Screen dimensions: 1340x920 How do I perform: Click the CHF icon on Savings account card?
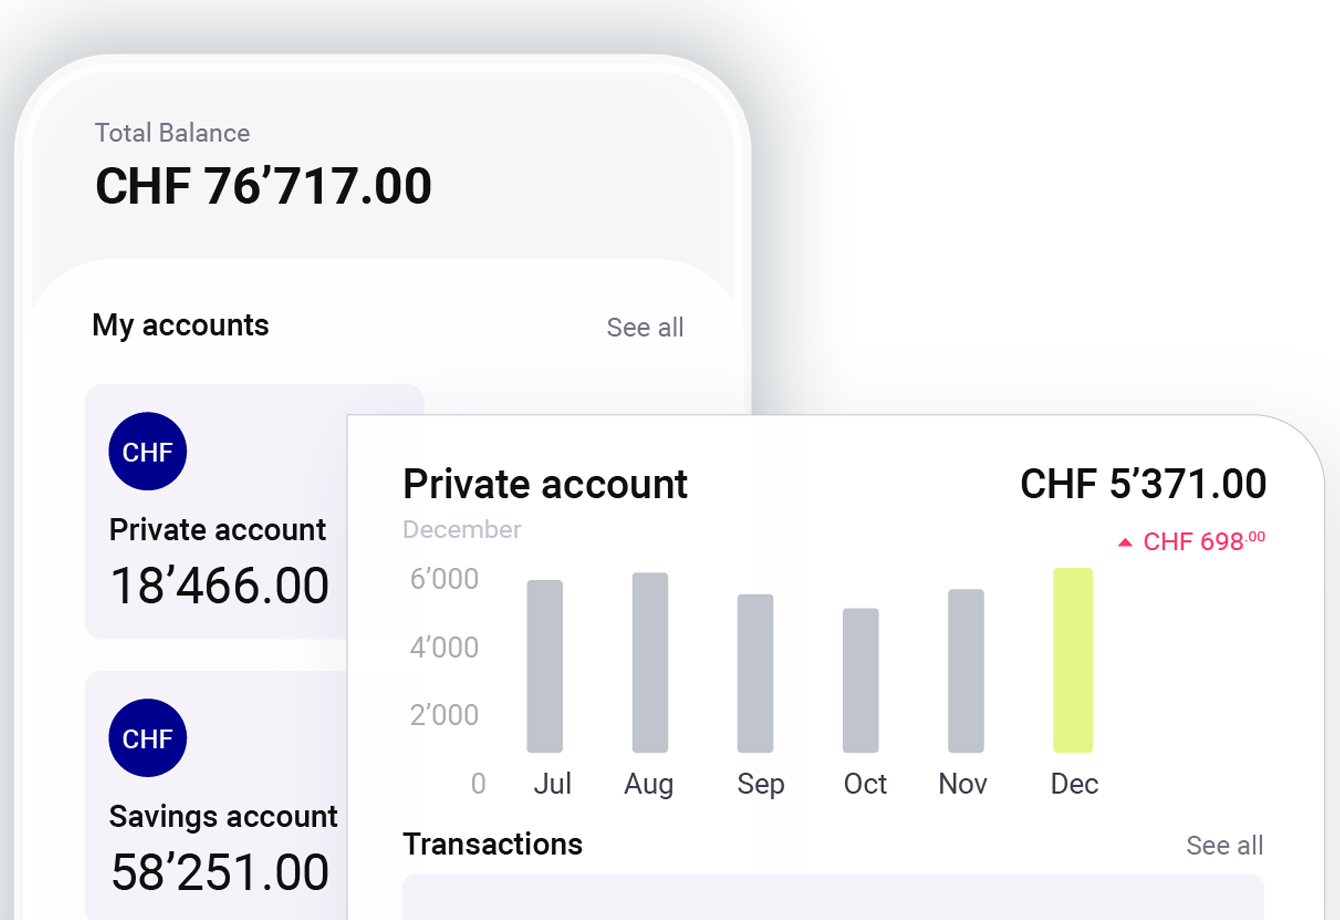[147, 738]
